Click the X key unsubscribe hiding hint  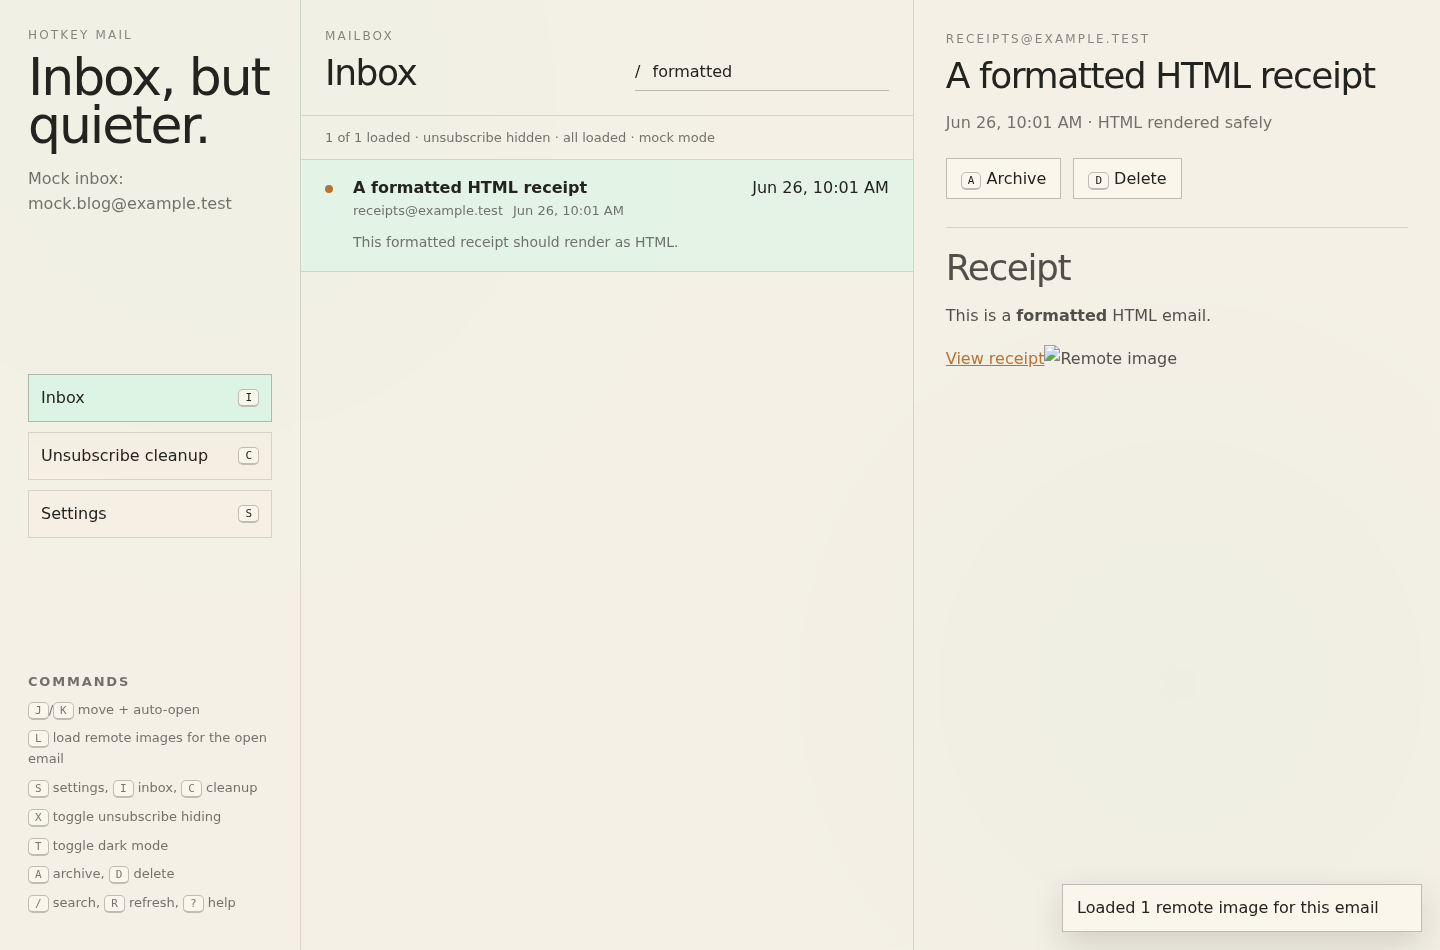38,818
